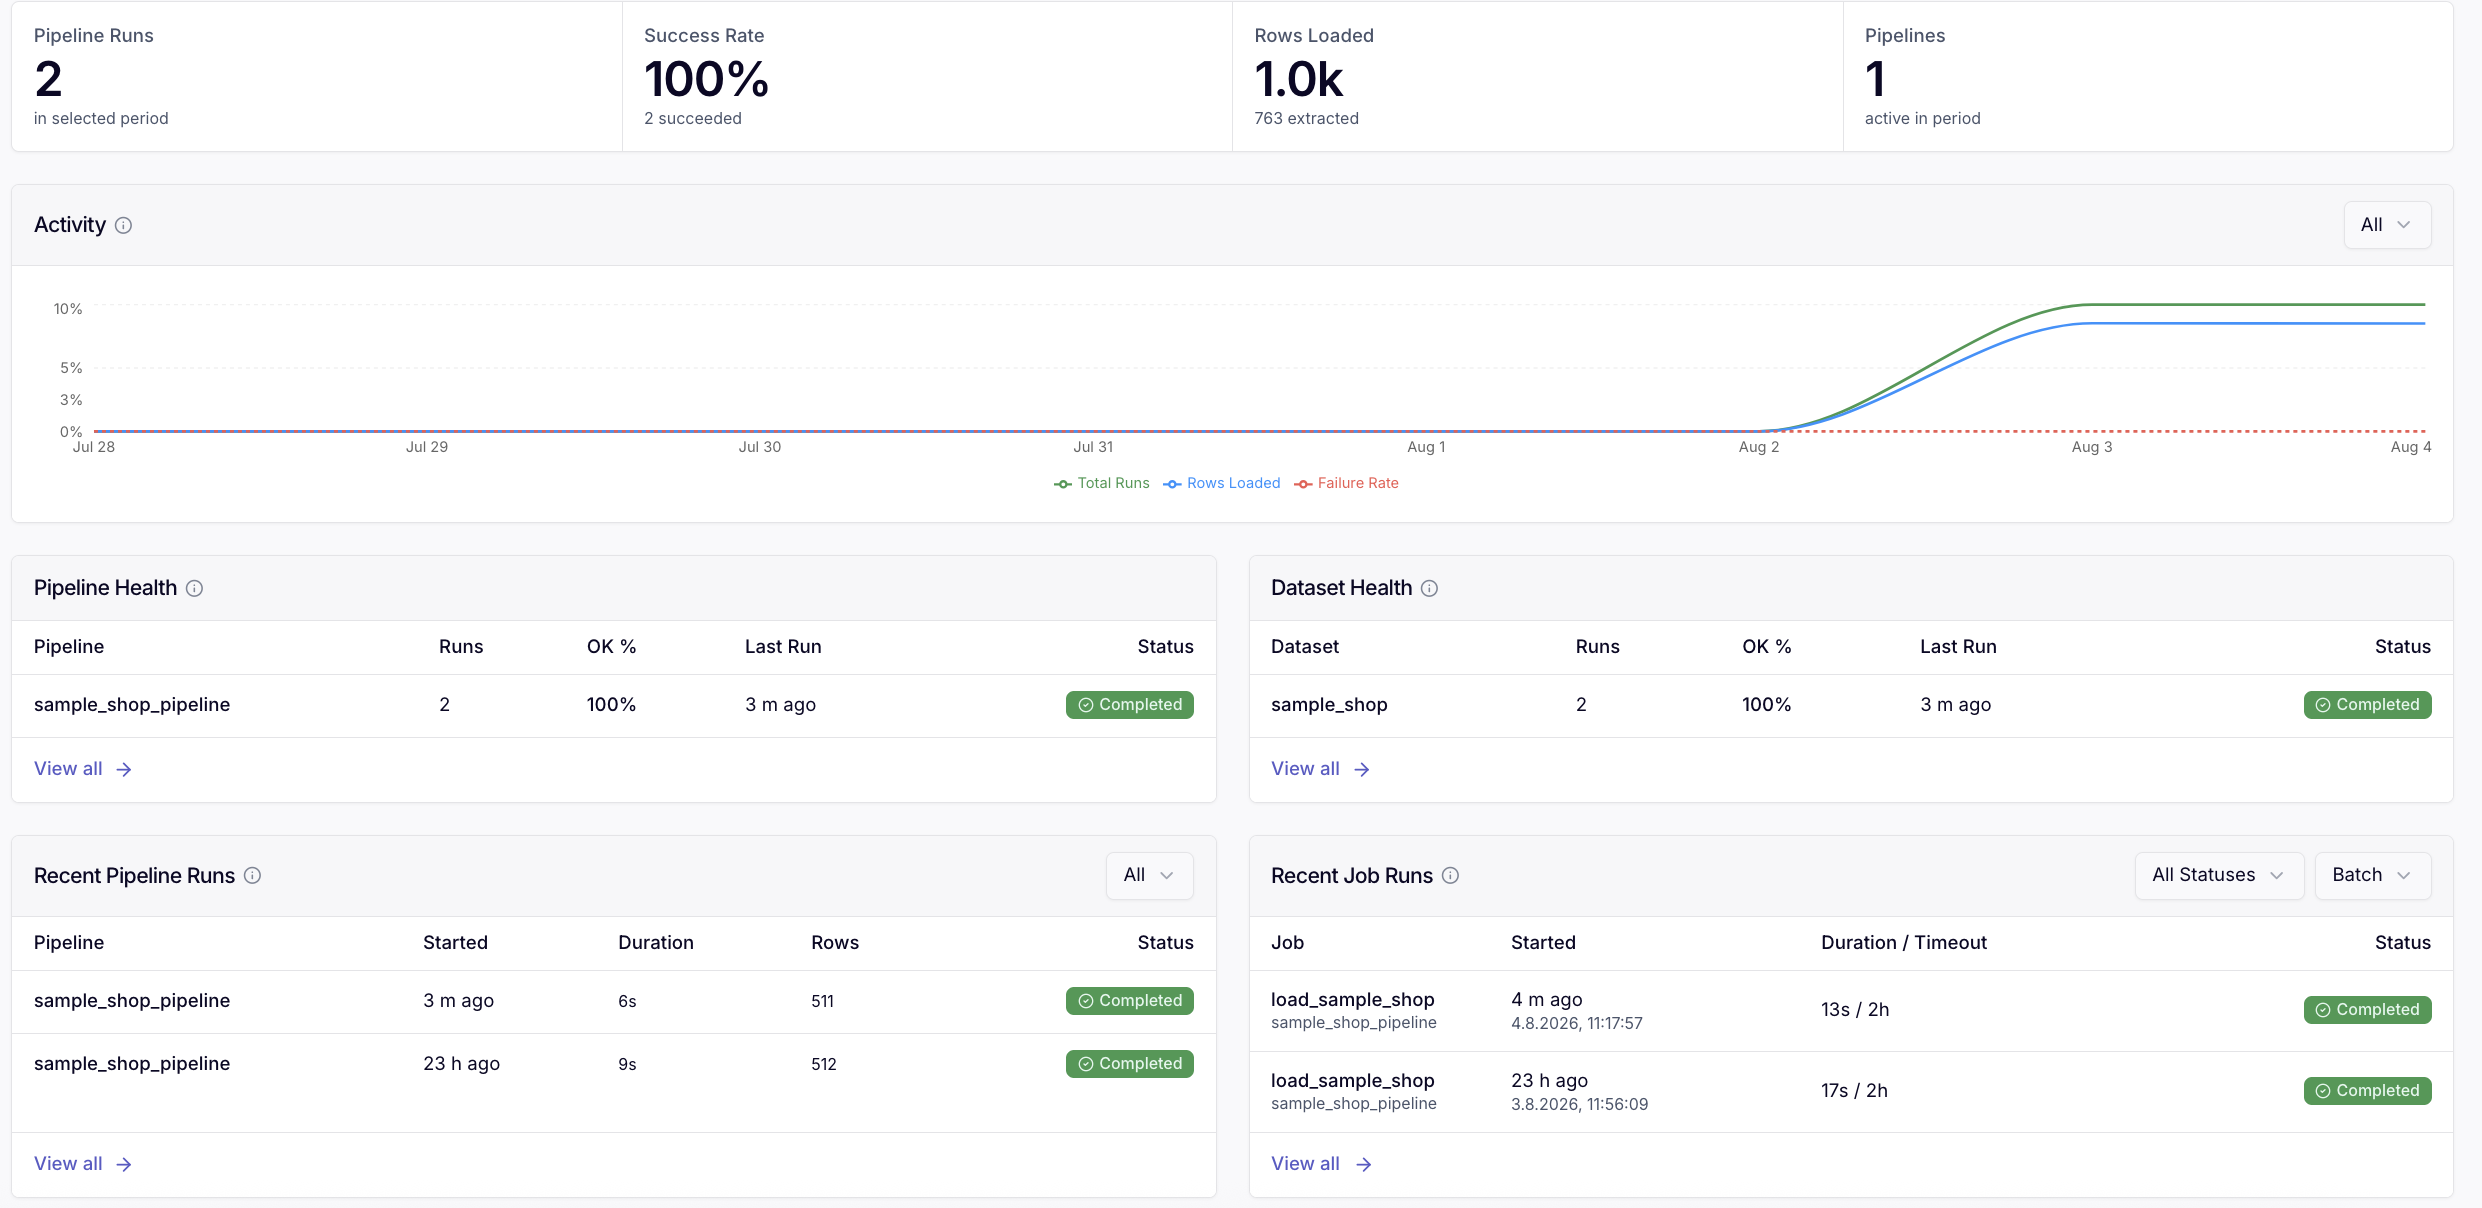
Task: Select sample_shop dataset in Dataset Health table
Action: click(1329, 705)
